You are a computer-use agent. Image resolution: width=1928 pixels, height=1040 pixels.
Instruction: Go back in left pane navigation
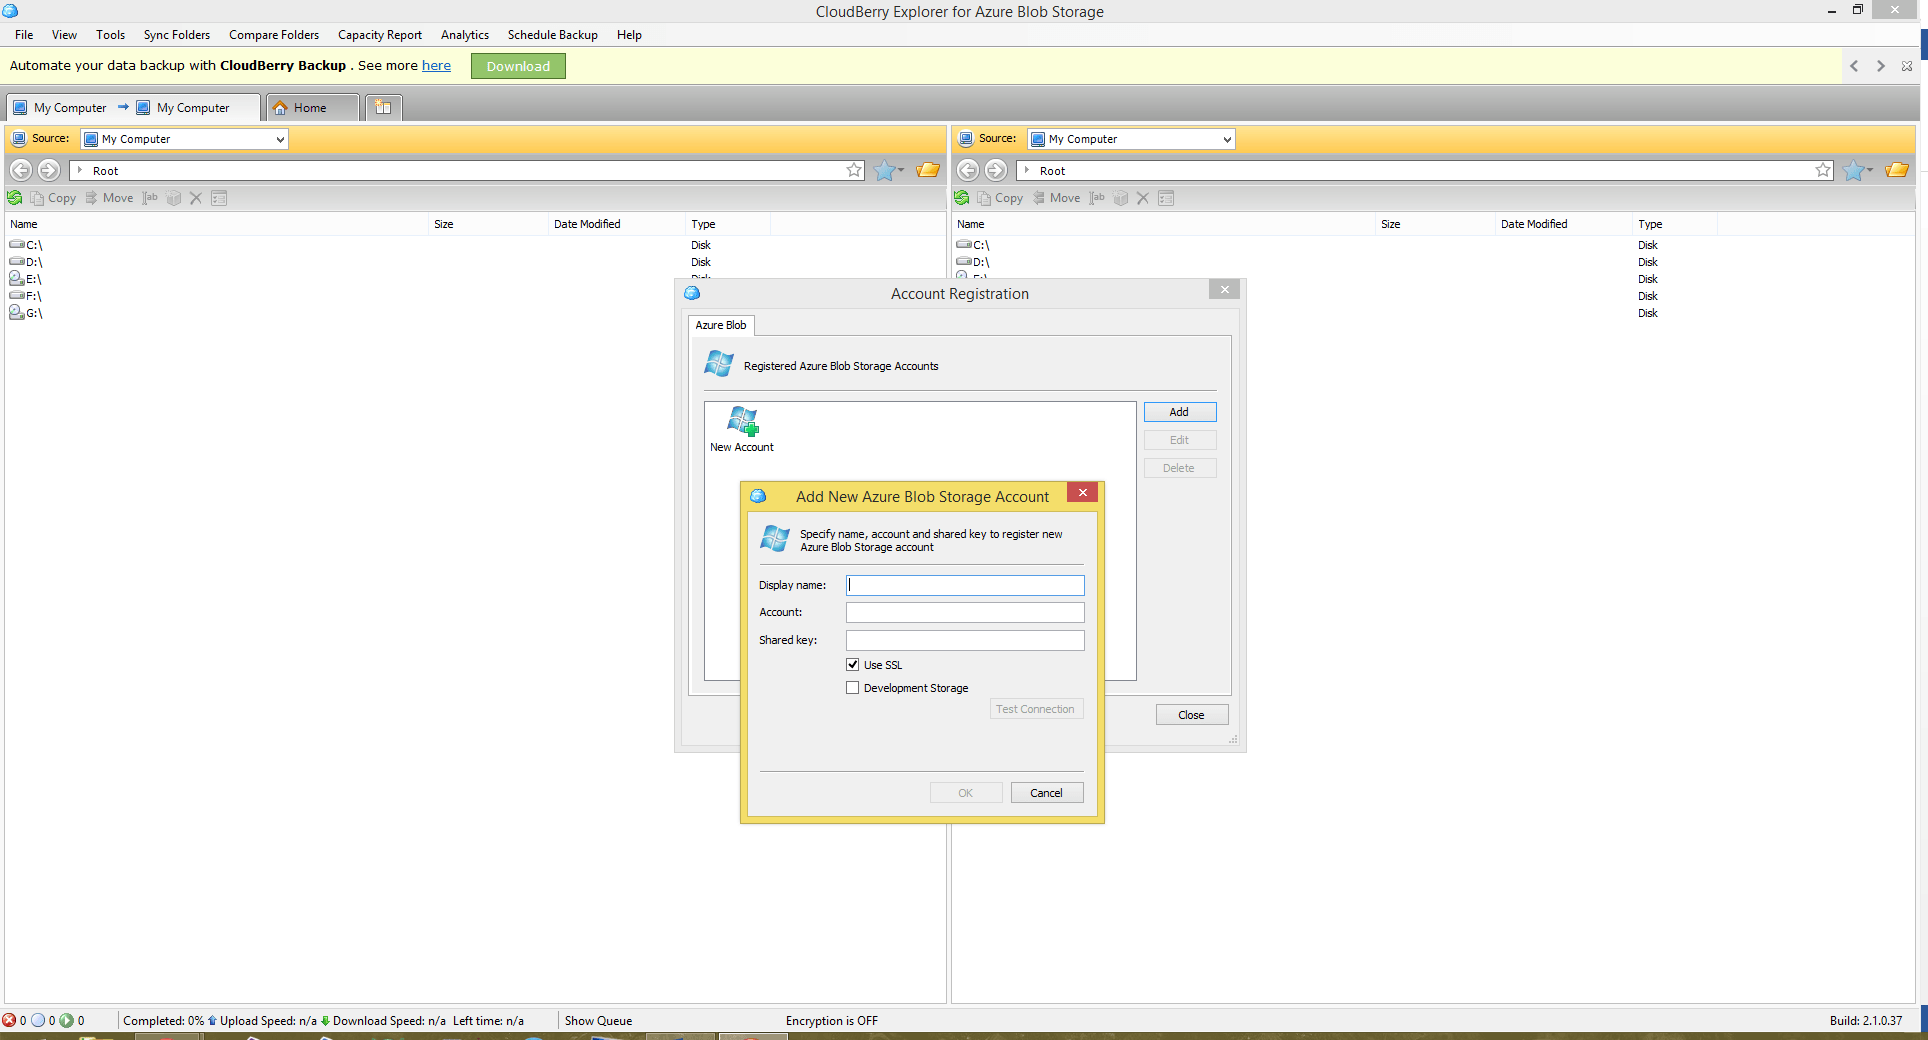(21, 170)
